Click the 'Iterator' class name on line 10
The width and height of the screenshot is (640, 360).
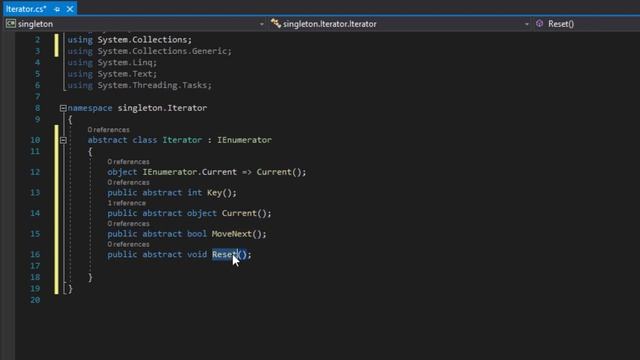point(182,140)
